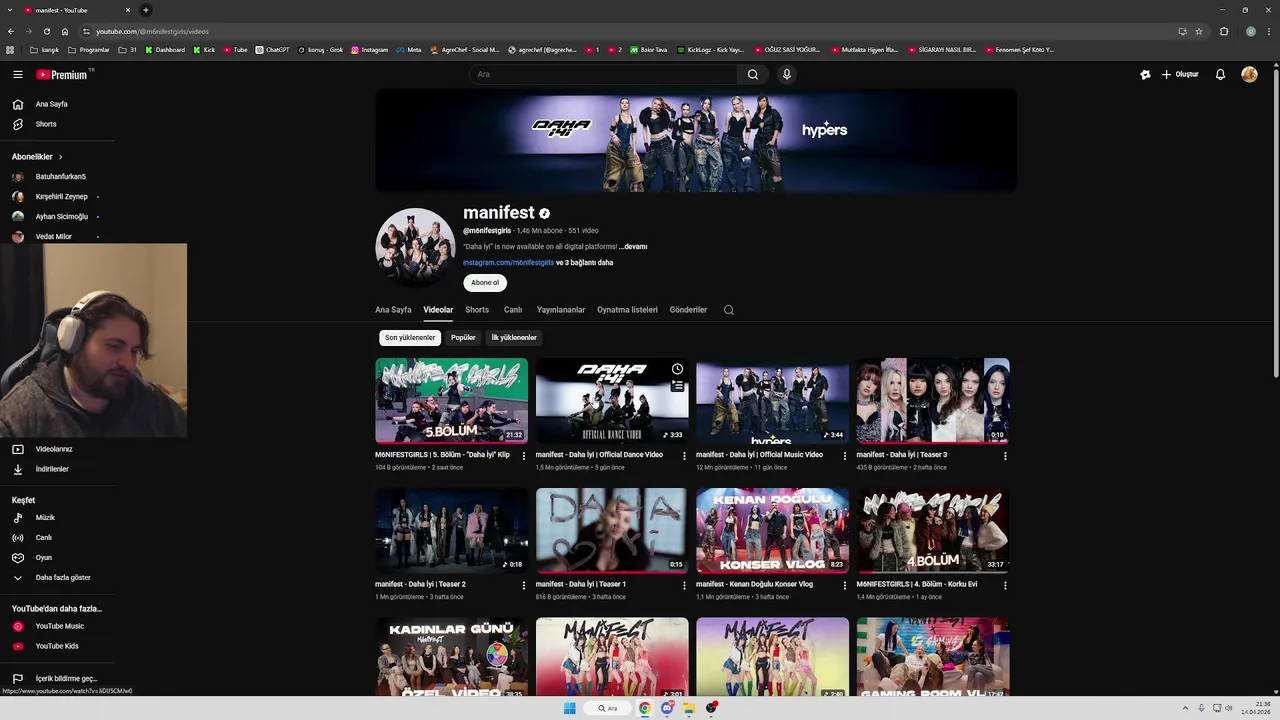Open options for Daha İyi Teaser 1
This screenshot has width=1280, height=720.
(684, 585)
